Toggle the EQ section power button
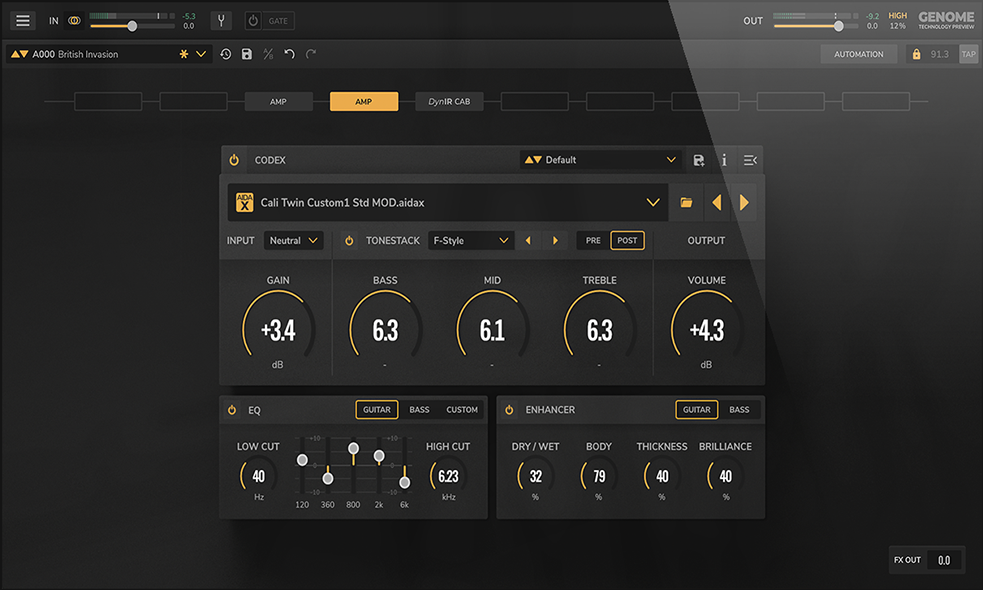Image resolution: width=983 pixels, height=590 pixels. point(232,410)
